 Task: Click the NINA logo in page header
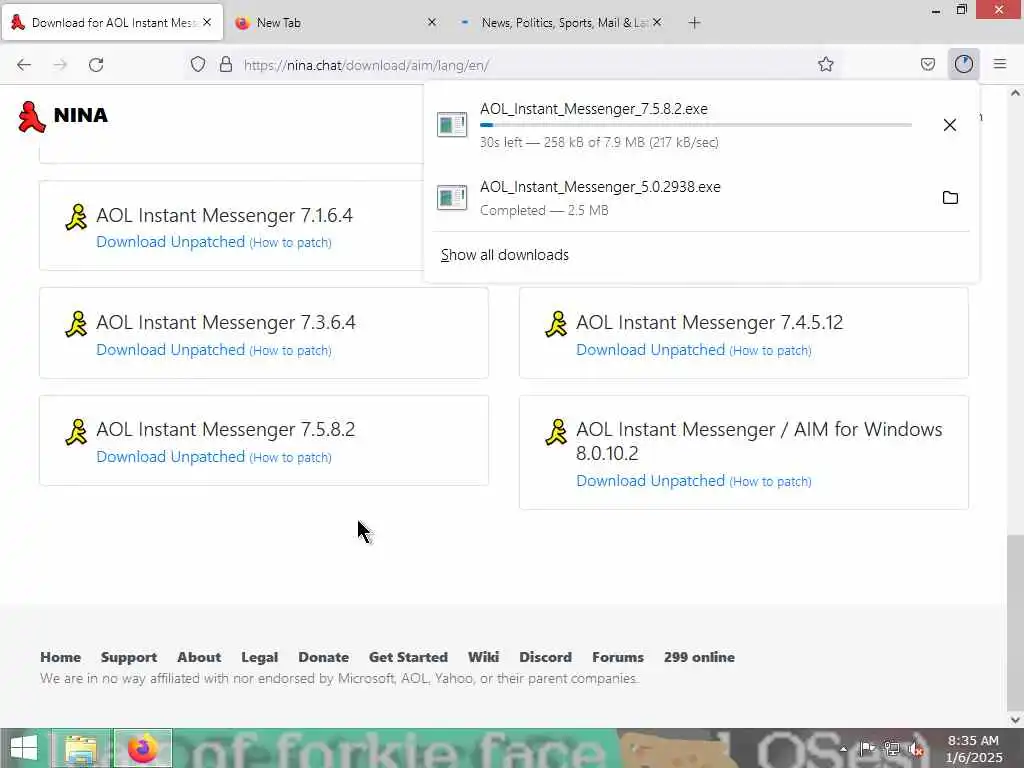pos(63,116)
